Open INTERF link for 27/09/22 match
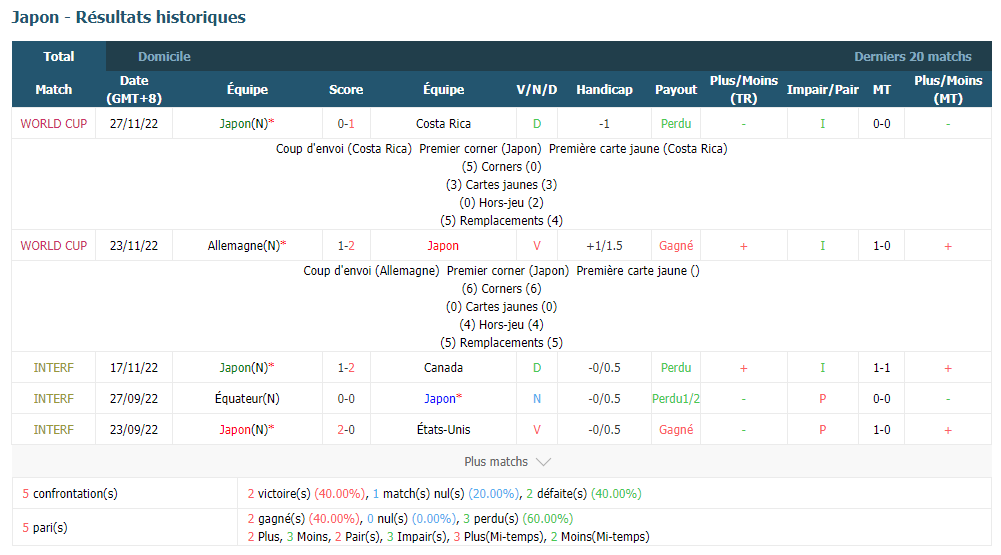The image size is (1001, 555). point(54,399)
